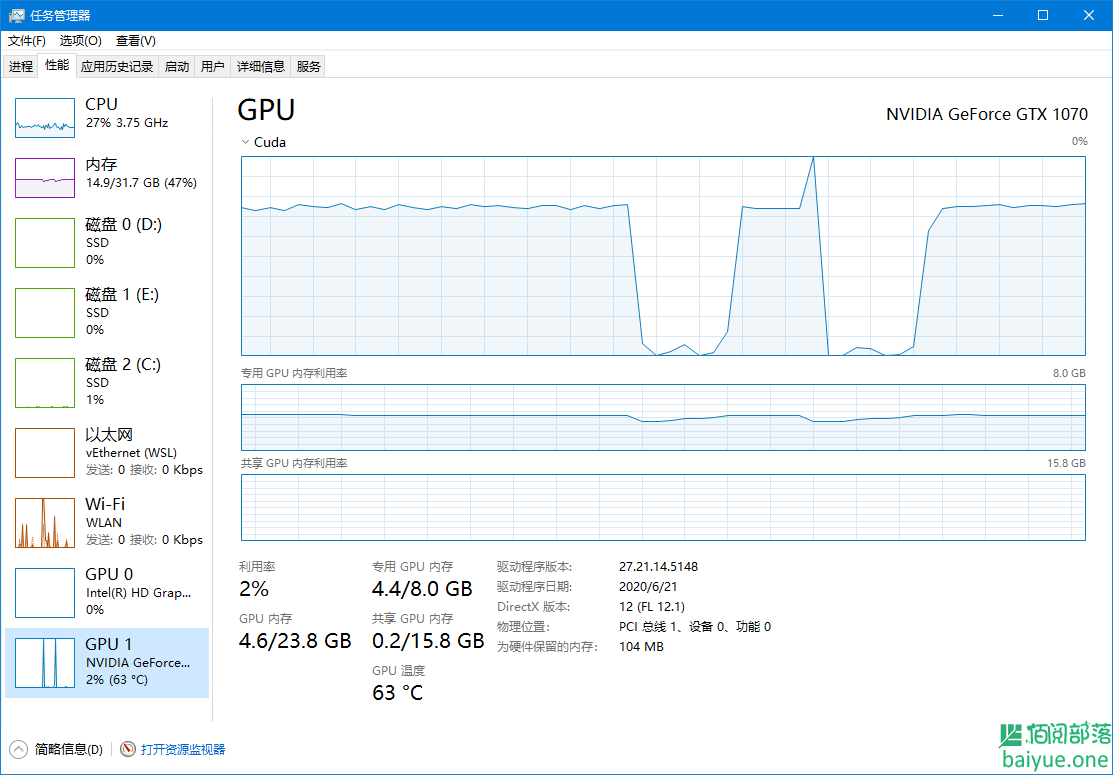Image resolution: width=1113 pixels, height=775 pixels.
Task: Select the Wi-Fi activity mini graph
Action: 45,522
